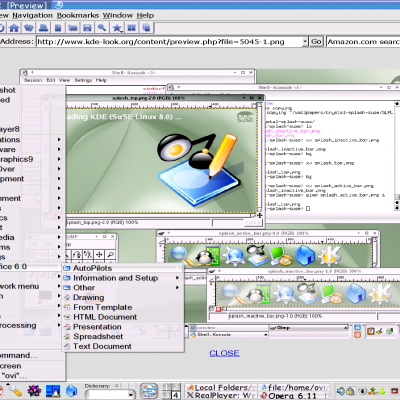400x400 pixels.
Task: Click the penguin terminal icon in taskbar
Action: (x=53, y=390)
